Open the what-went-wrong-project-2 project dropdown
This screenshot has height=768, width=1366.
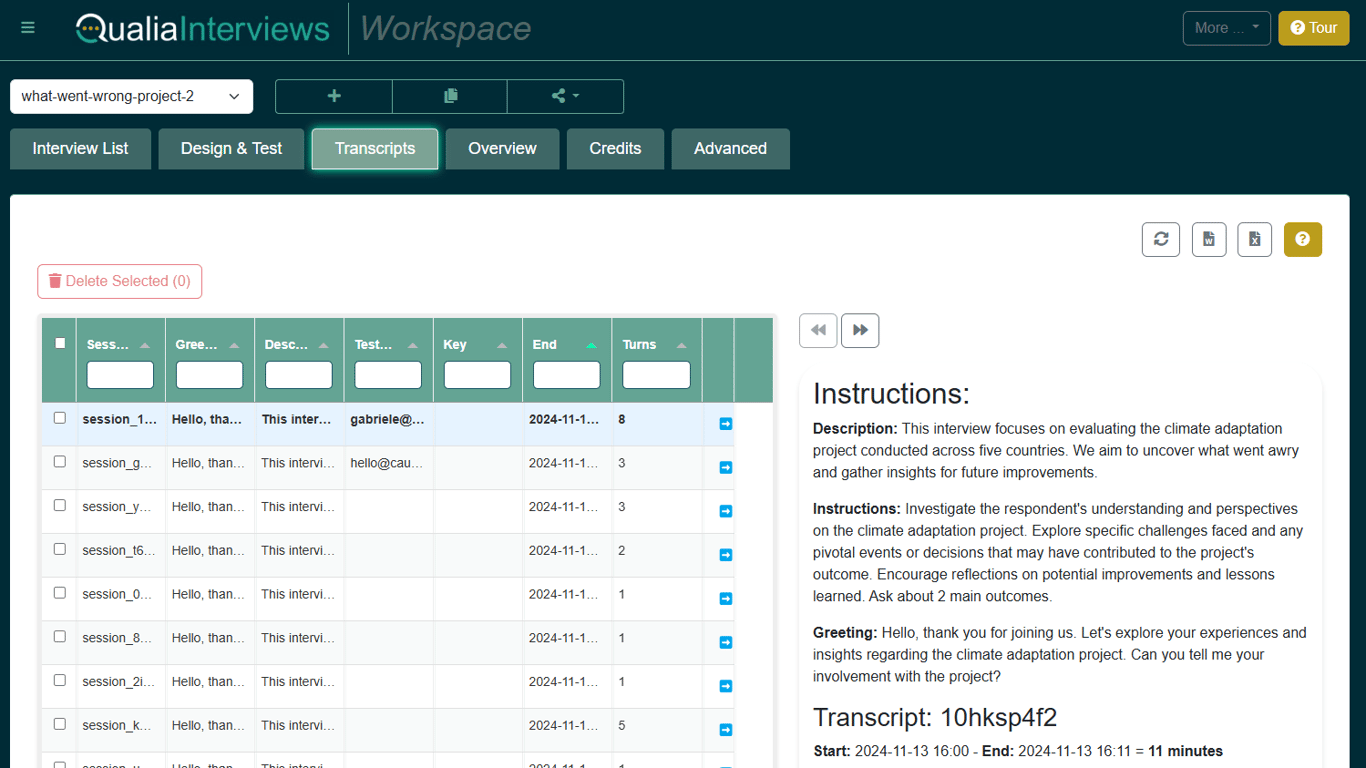(131, 97)
